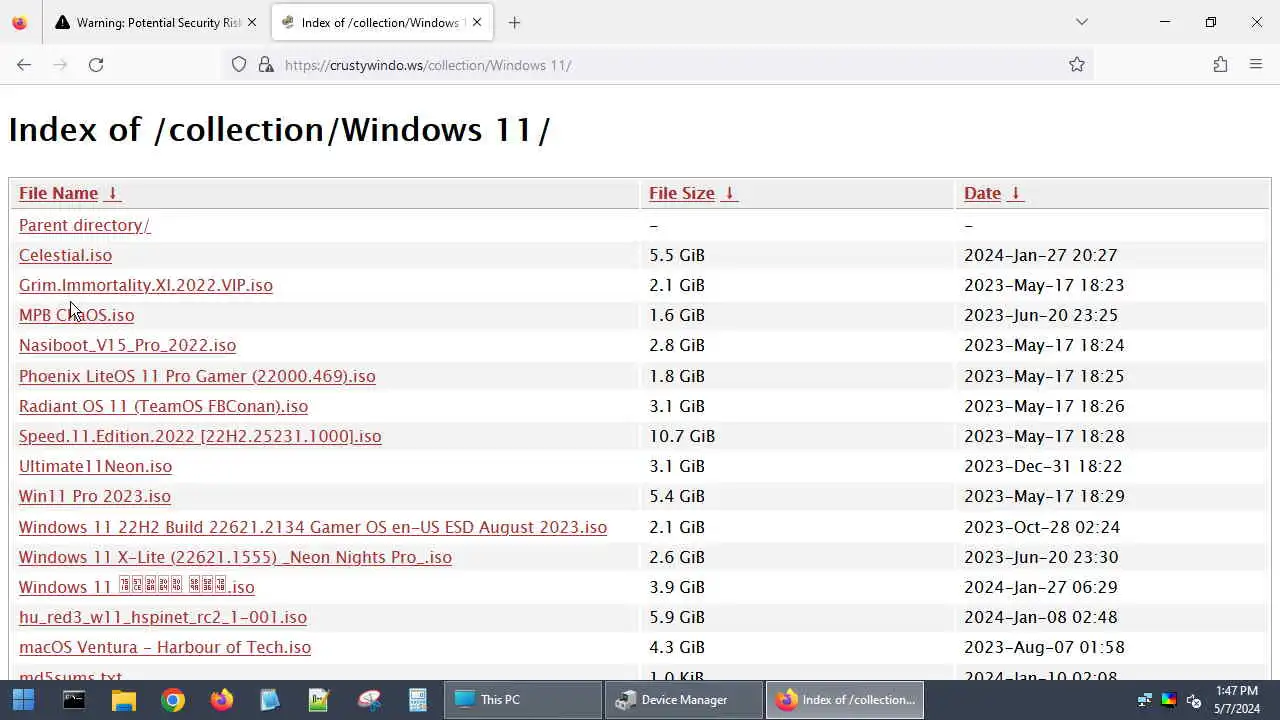Screen dimensions: 1280x720
Task: Select the Index of /collection/Windows tab
Action: point(383,22)
